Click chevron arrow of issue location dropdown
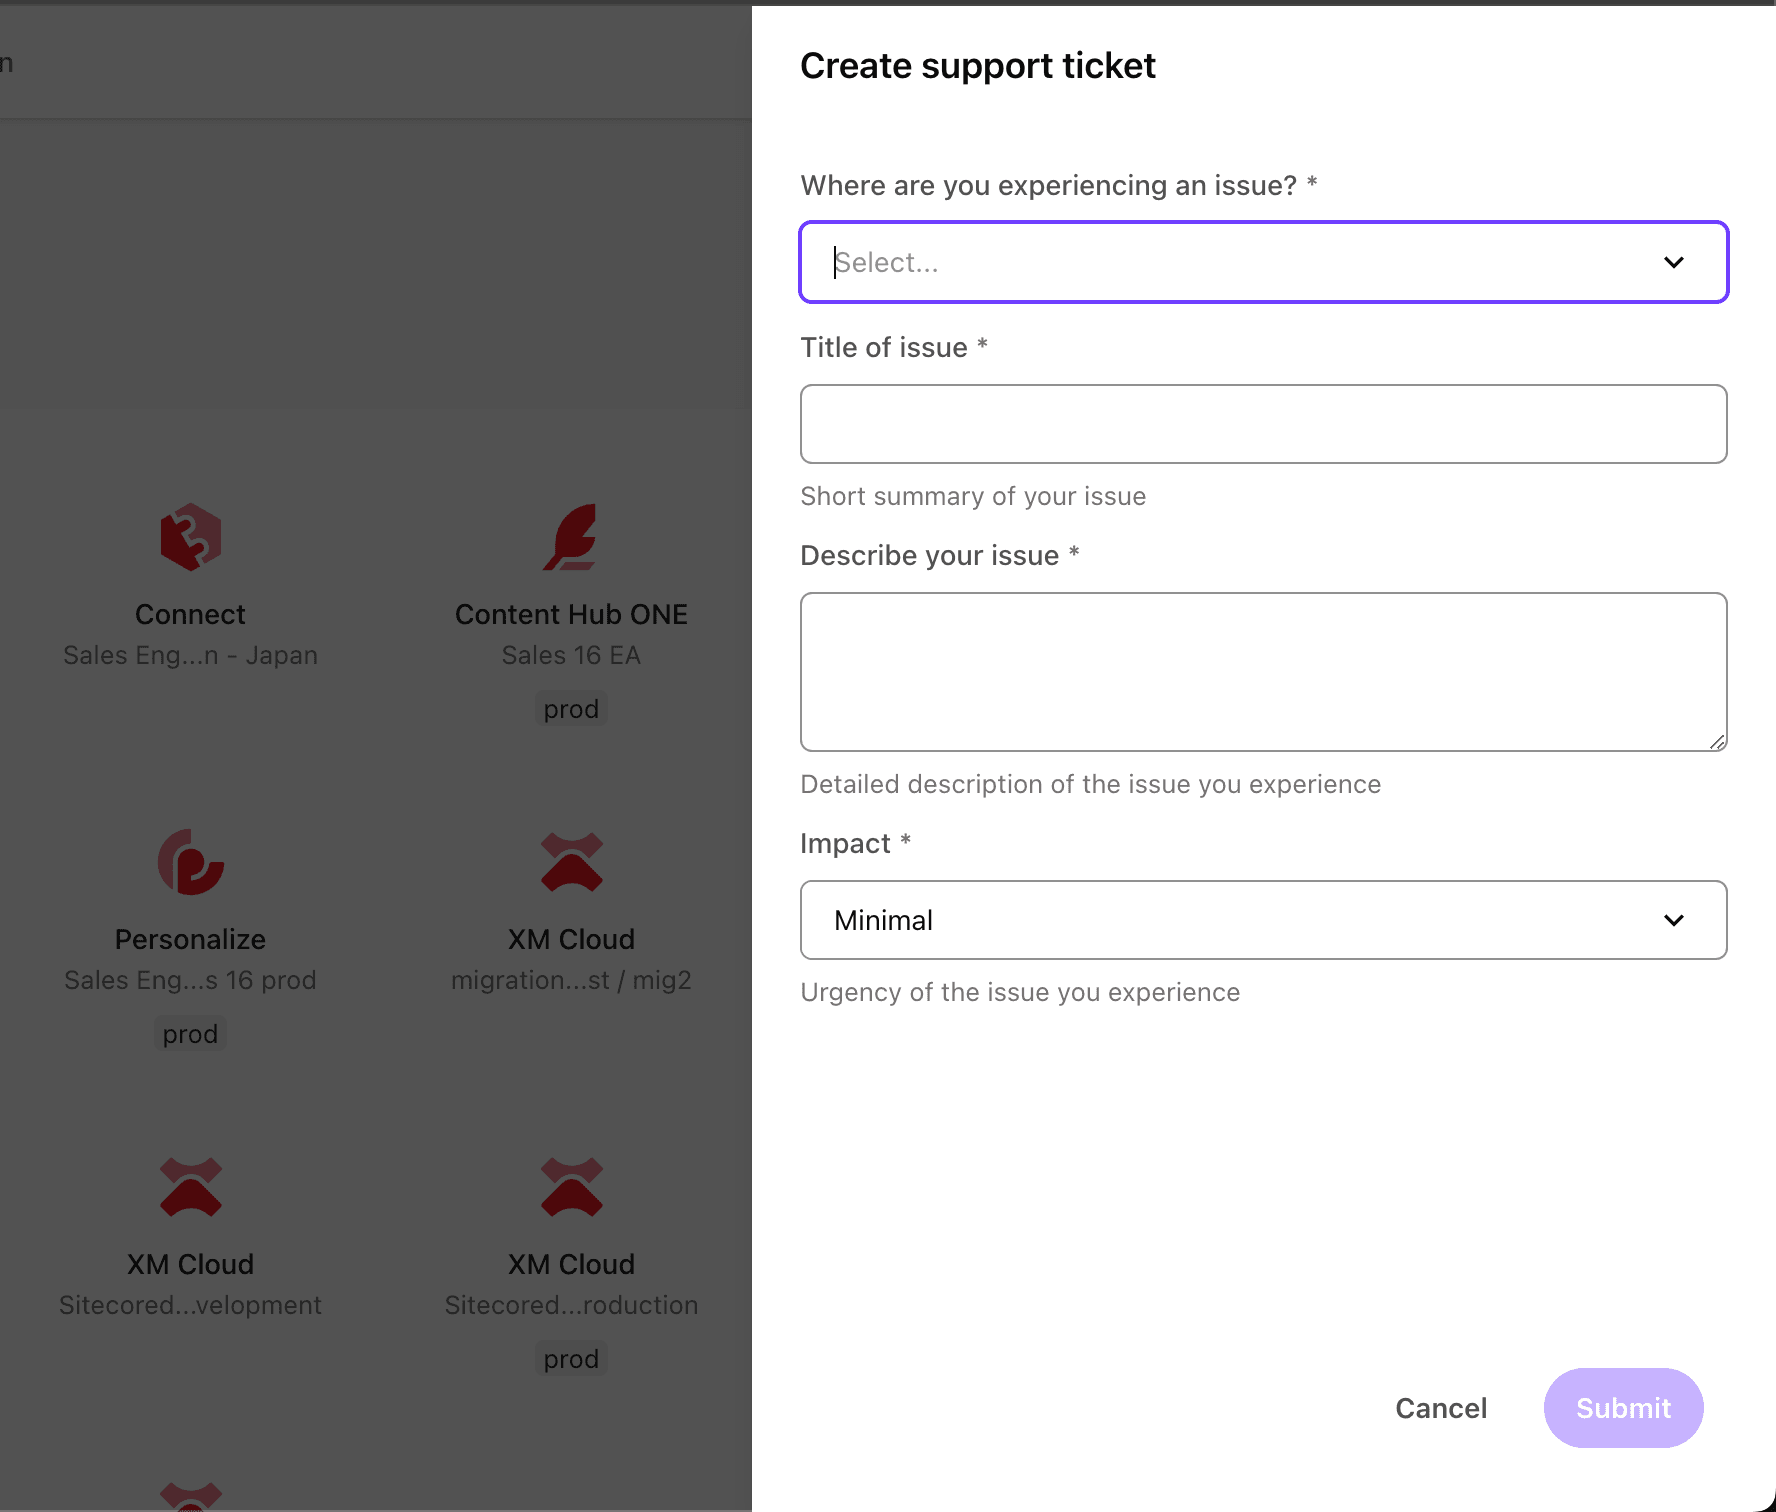Viewport: 1776px width, 1512px height. [x=1674, y=262]
